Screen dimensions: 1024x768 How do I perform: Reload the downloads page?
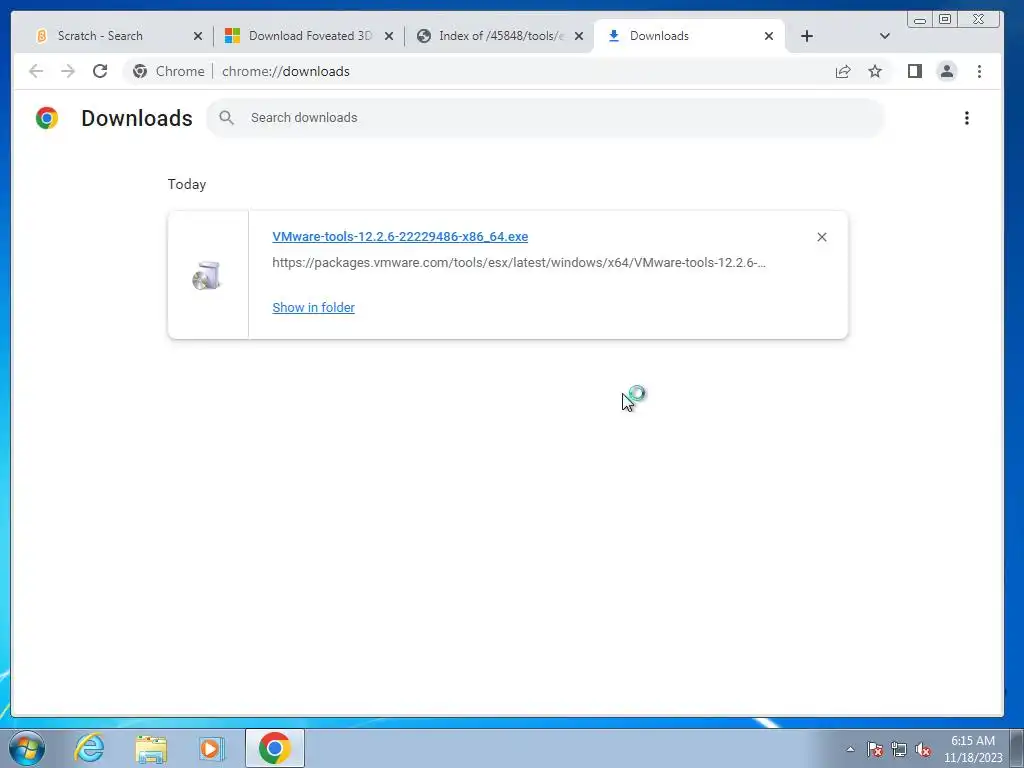pyautogui.click(x=100, y=71)
